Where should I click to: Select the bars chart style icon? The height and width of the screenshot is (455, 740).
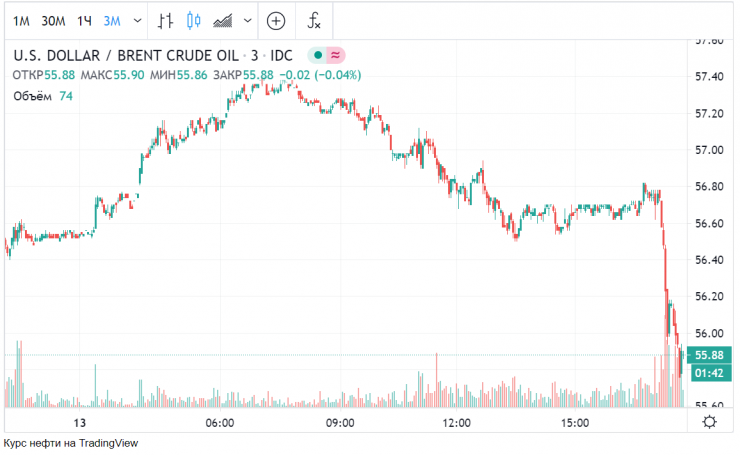168,20
